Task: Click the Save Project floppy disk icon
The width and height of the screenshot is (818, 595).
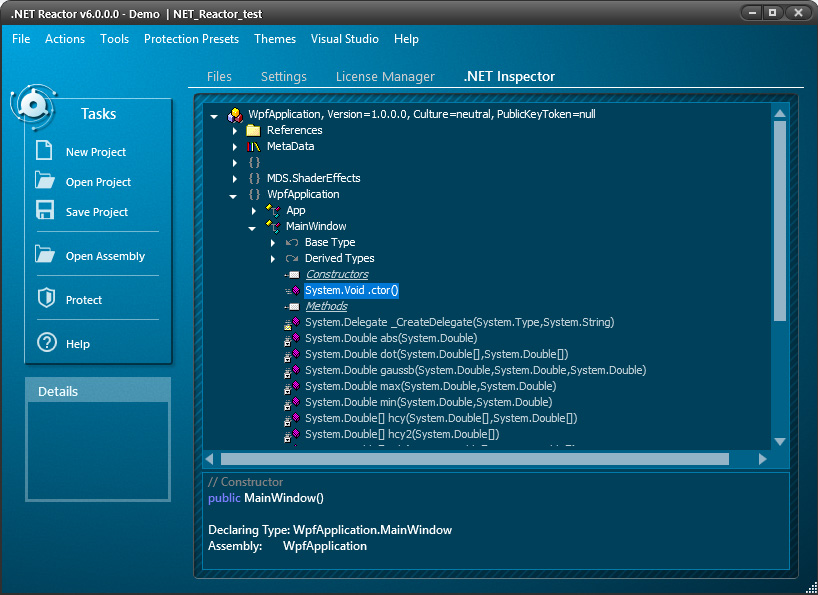Action: (x=45, y=211)
